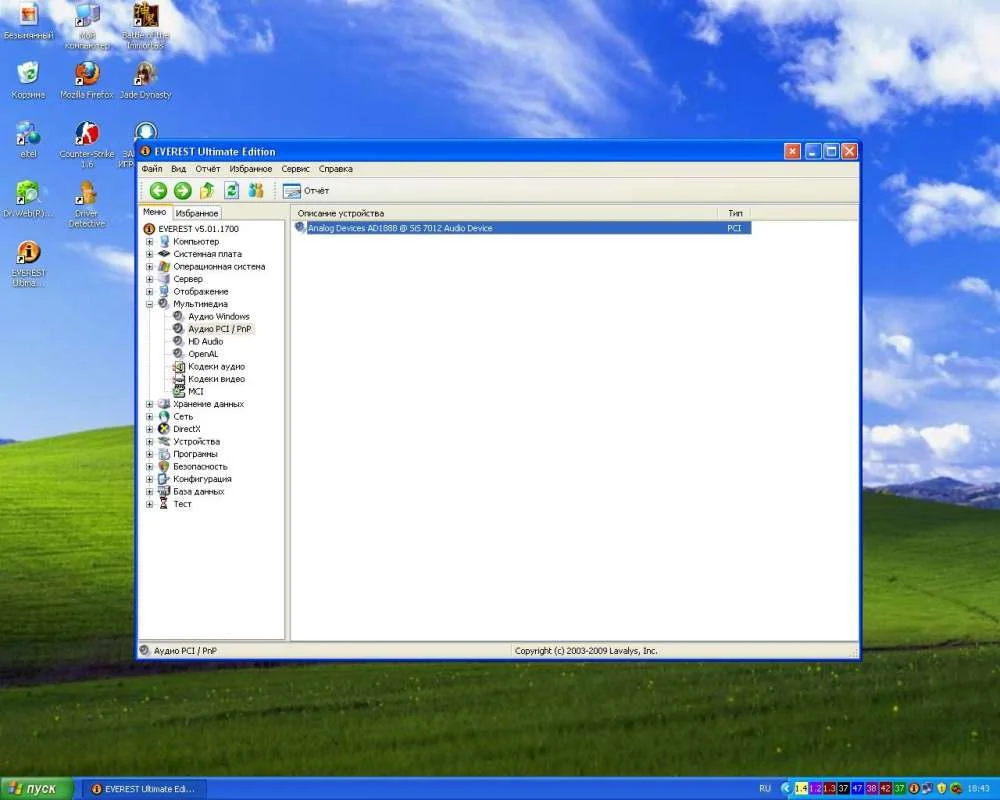The image size is (1000, 800).
Task: Expand the Компьютер tree node
Action: (149, 242)
